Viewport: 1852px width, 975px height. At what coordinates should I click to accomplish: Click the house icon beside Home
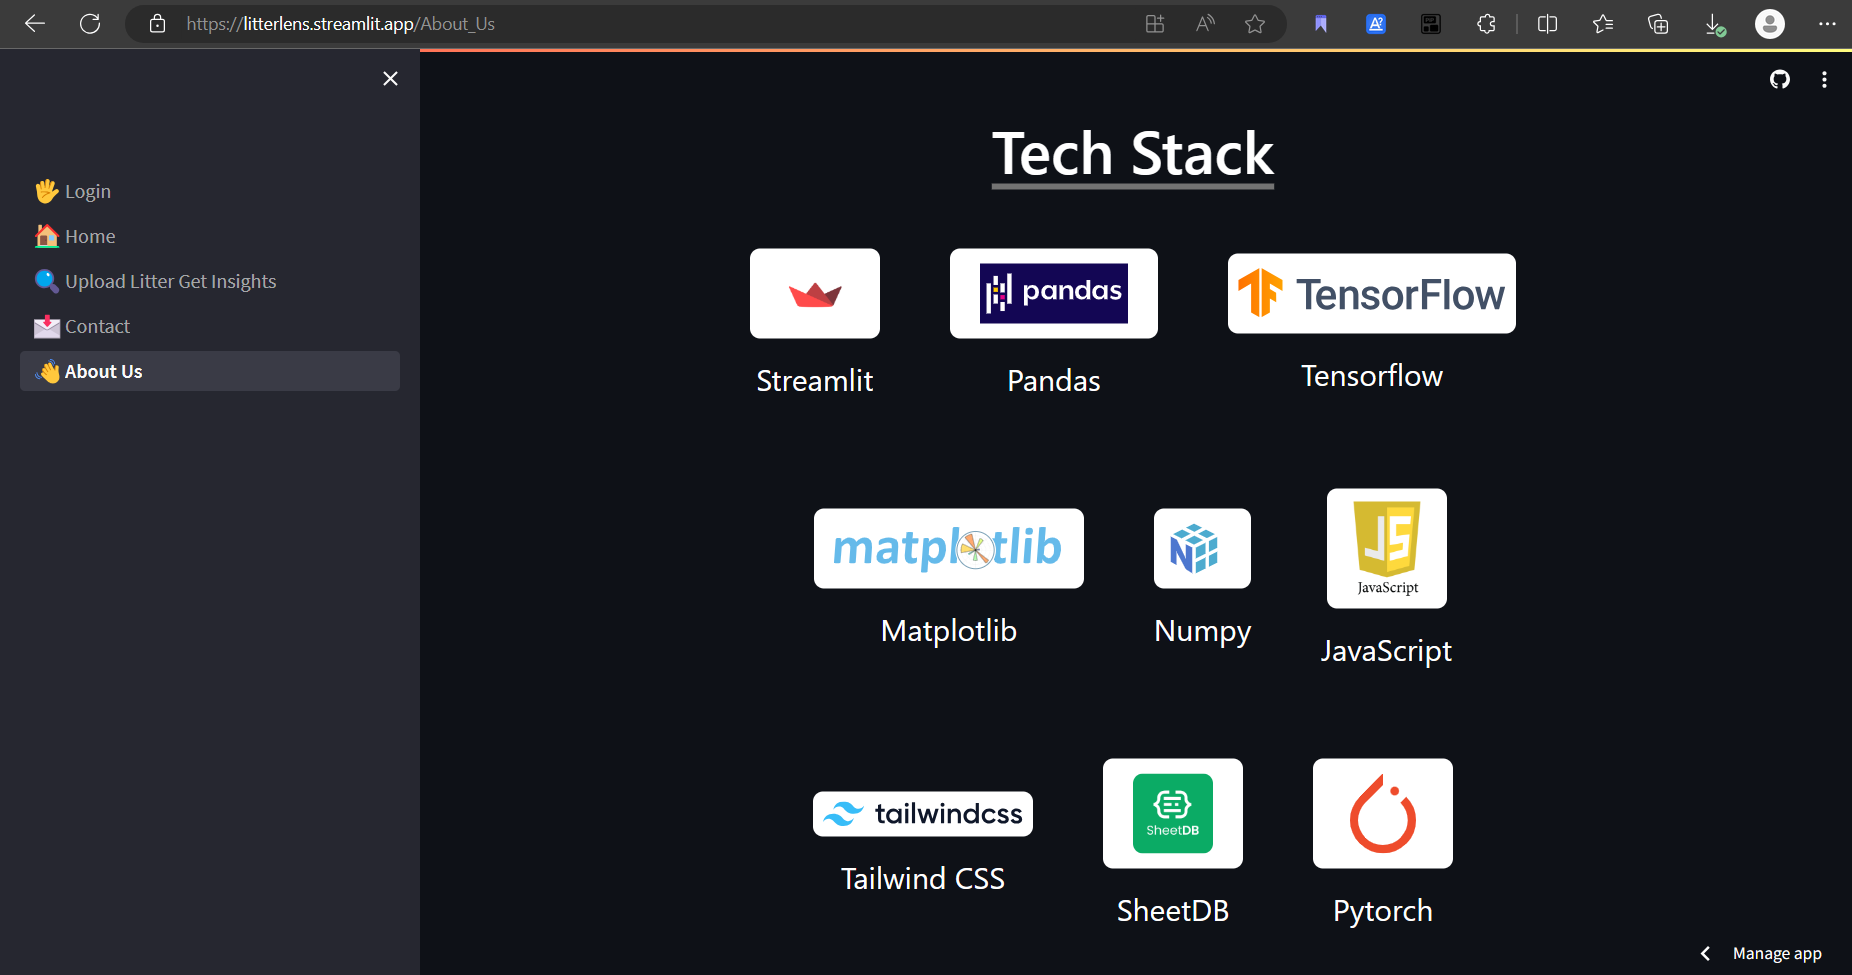[x=47, y=236]
